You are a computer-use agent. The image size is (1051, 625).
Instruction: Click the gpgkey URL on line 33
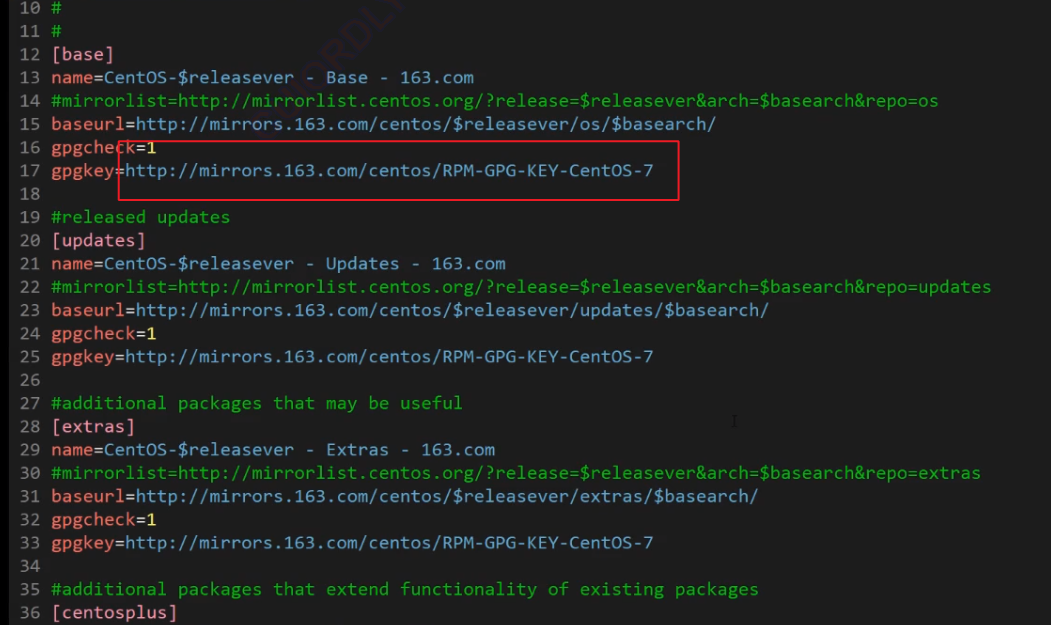point(389,543)
